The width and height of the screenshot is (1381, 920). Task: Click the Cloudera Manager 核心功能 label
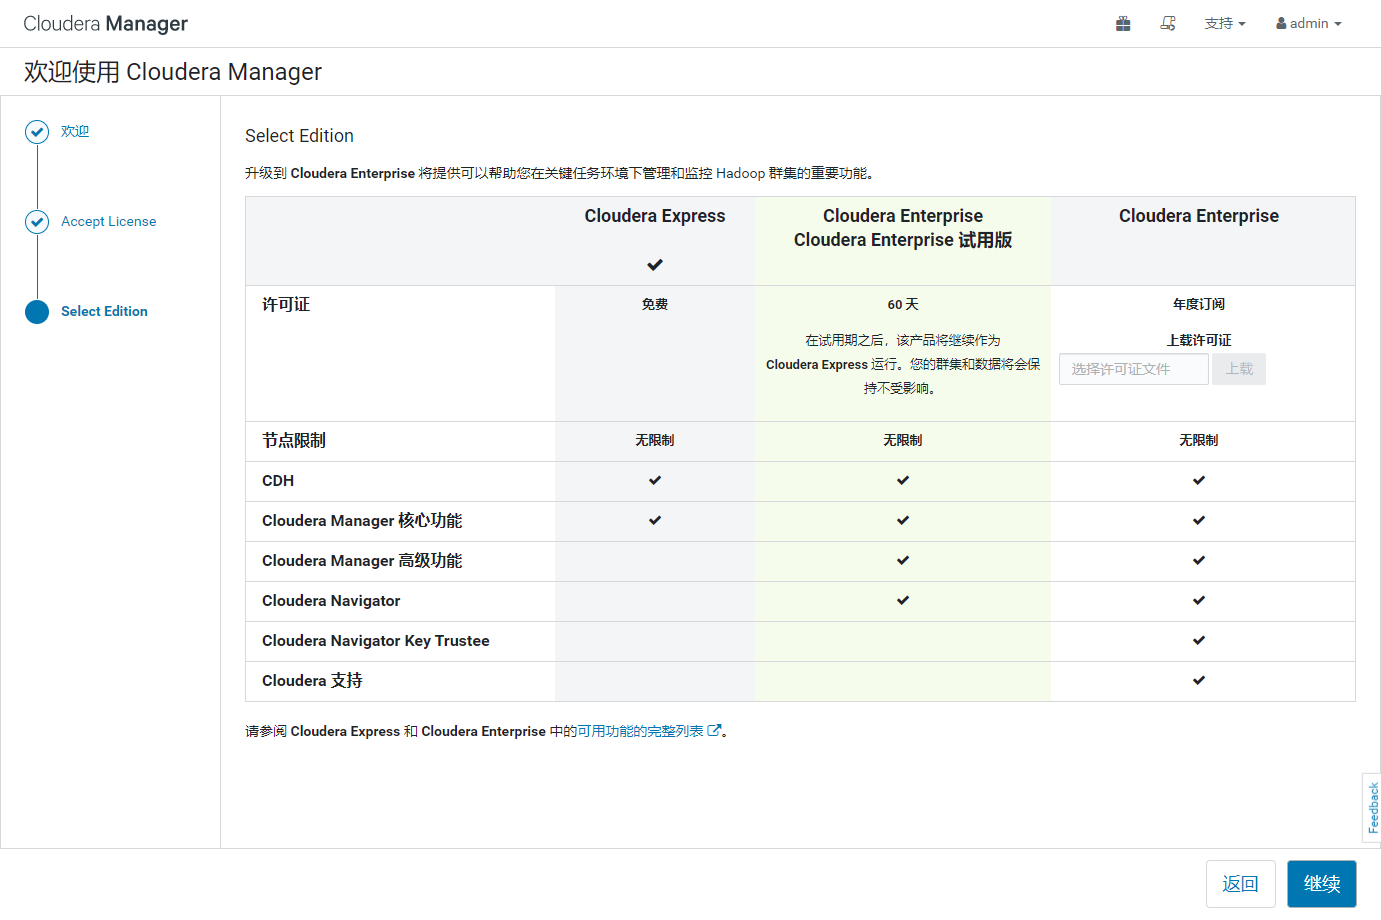click(362, 520)
